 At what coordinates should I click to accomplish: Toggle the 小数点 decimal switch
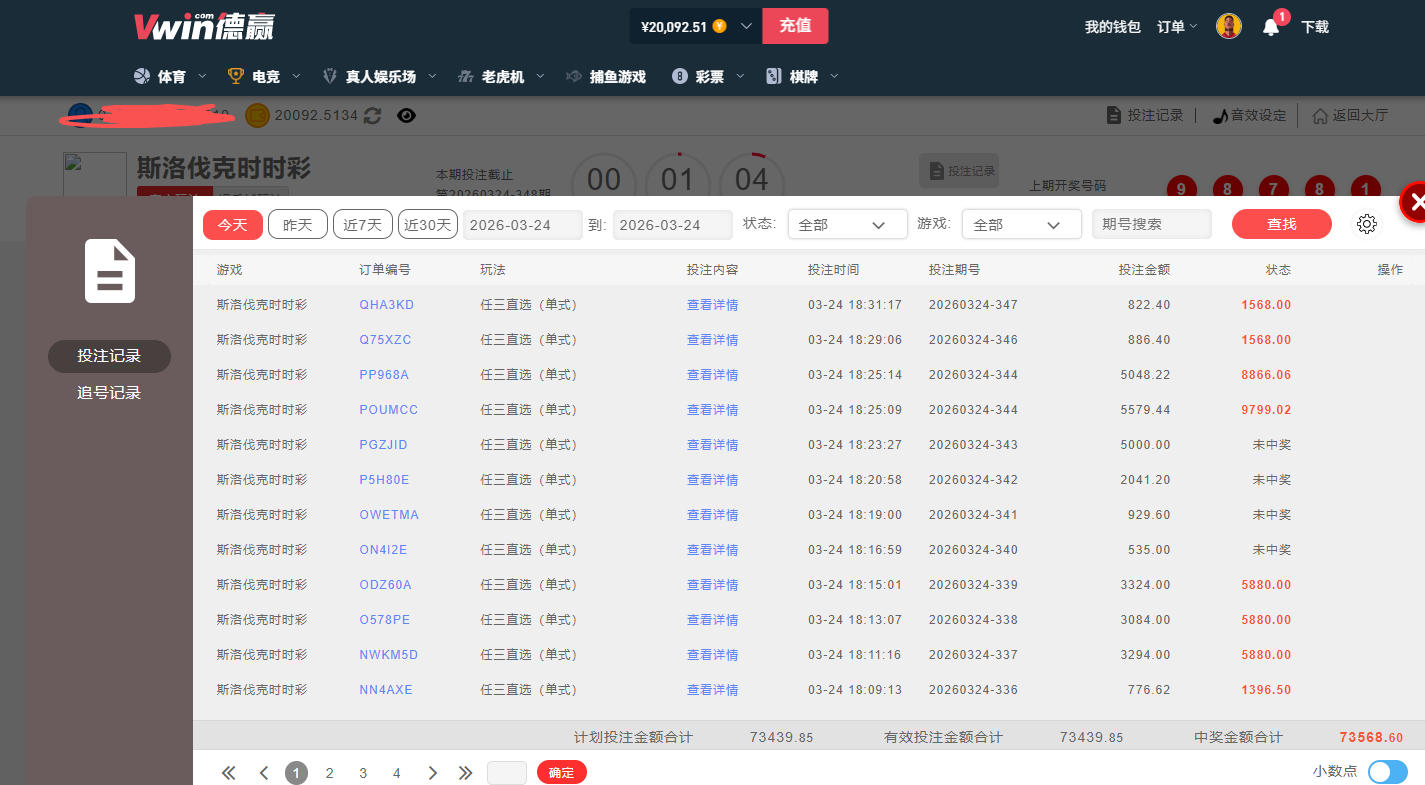coord(1387,772)
